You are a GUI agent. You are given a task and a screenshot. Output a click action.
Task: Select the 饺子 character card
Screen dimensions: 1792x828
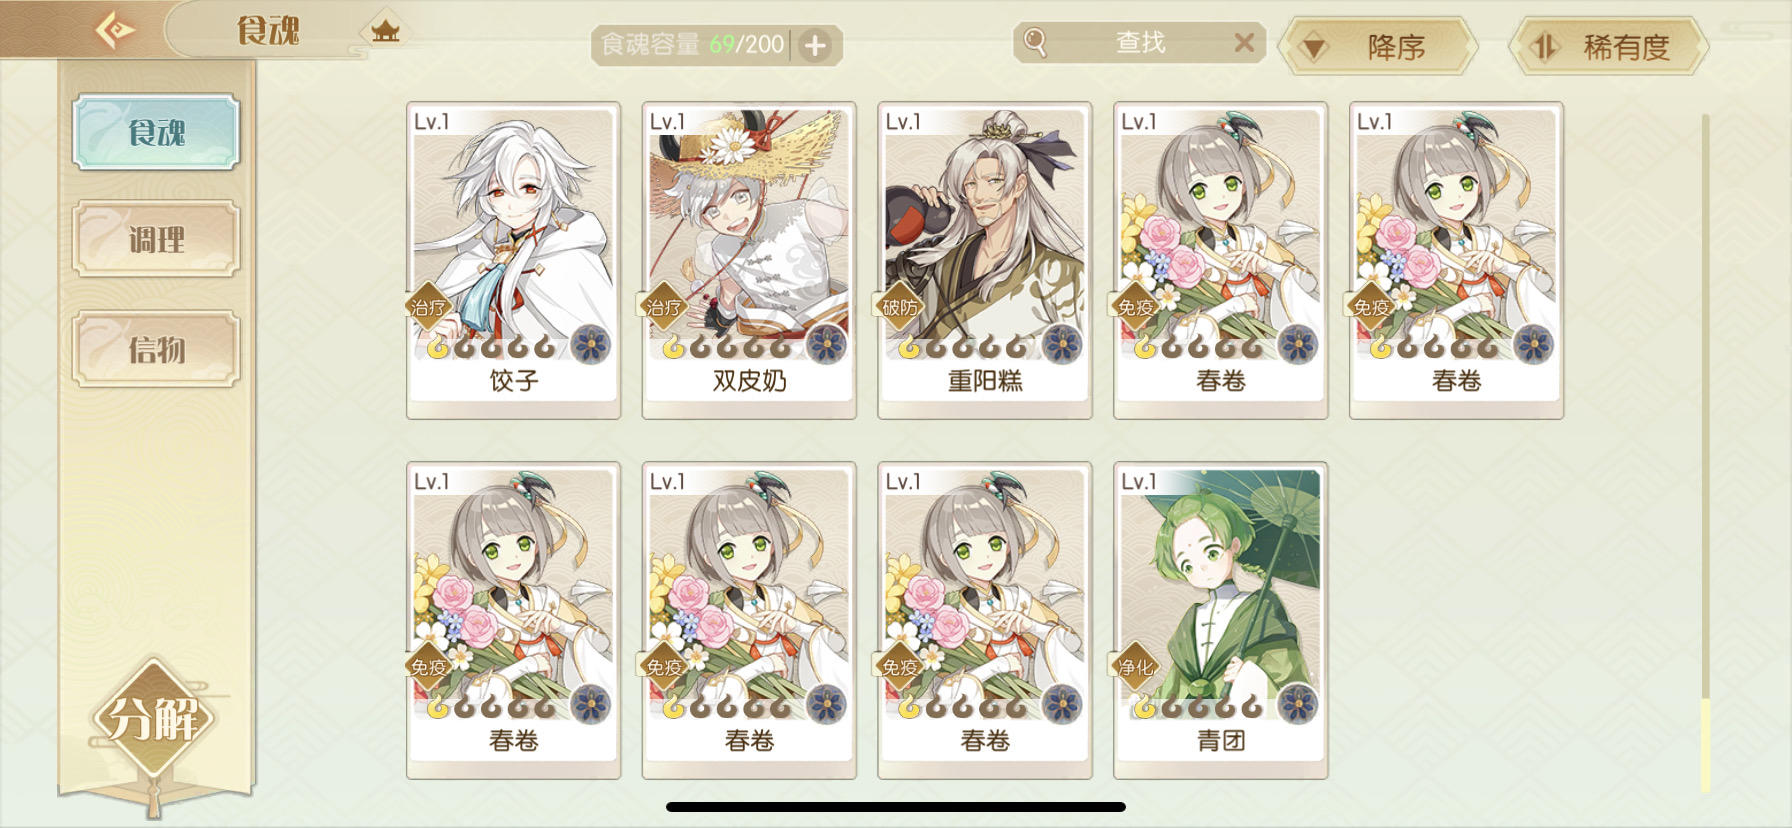pyautogui.click(x=513, y=260)
